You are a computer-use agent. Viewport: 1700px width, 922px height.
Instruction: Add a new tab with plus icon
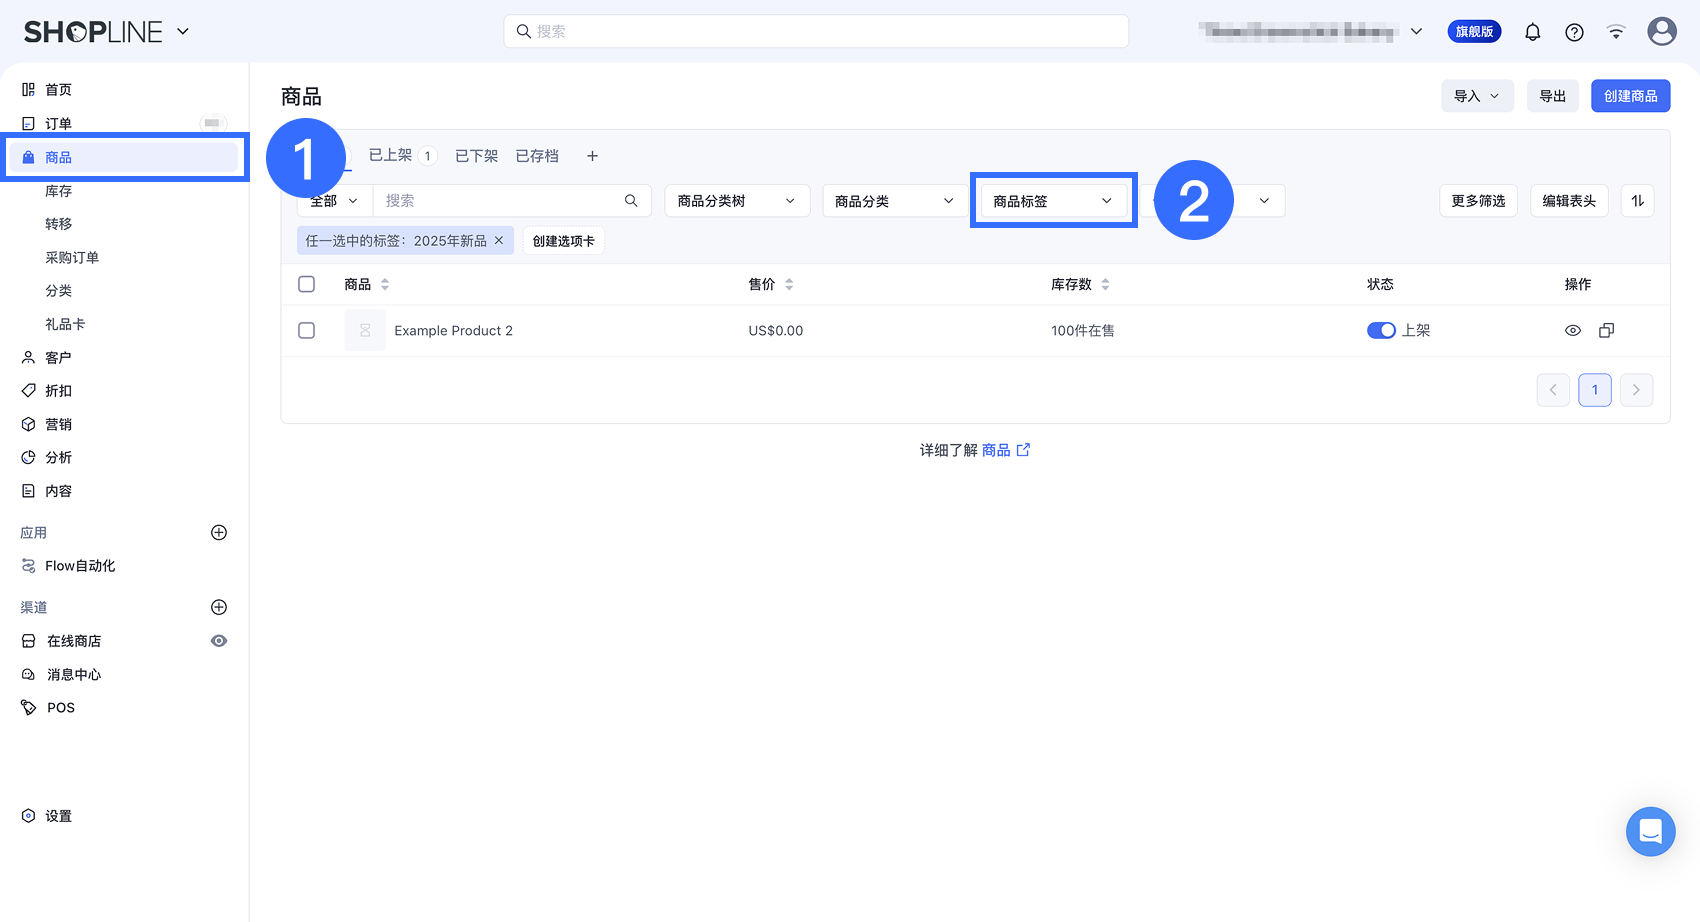coord(592,156)
